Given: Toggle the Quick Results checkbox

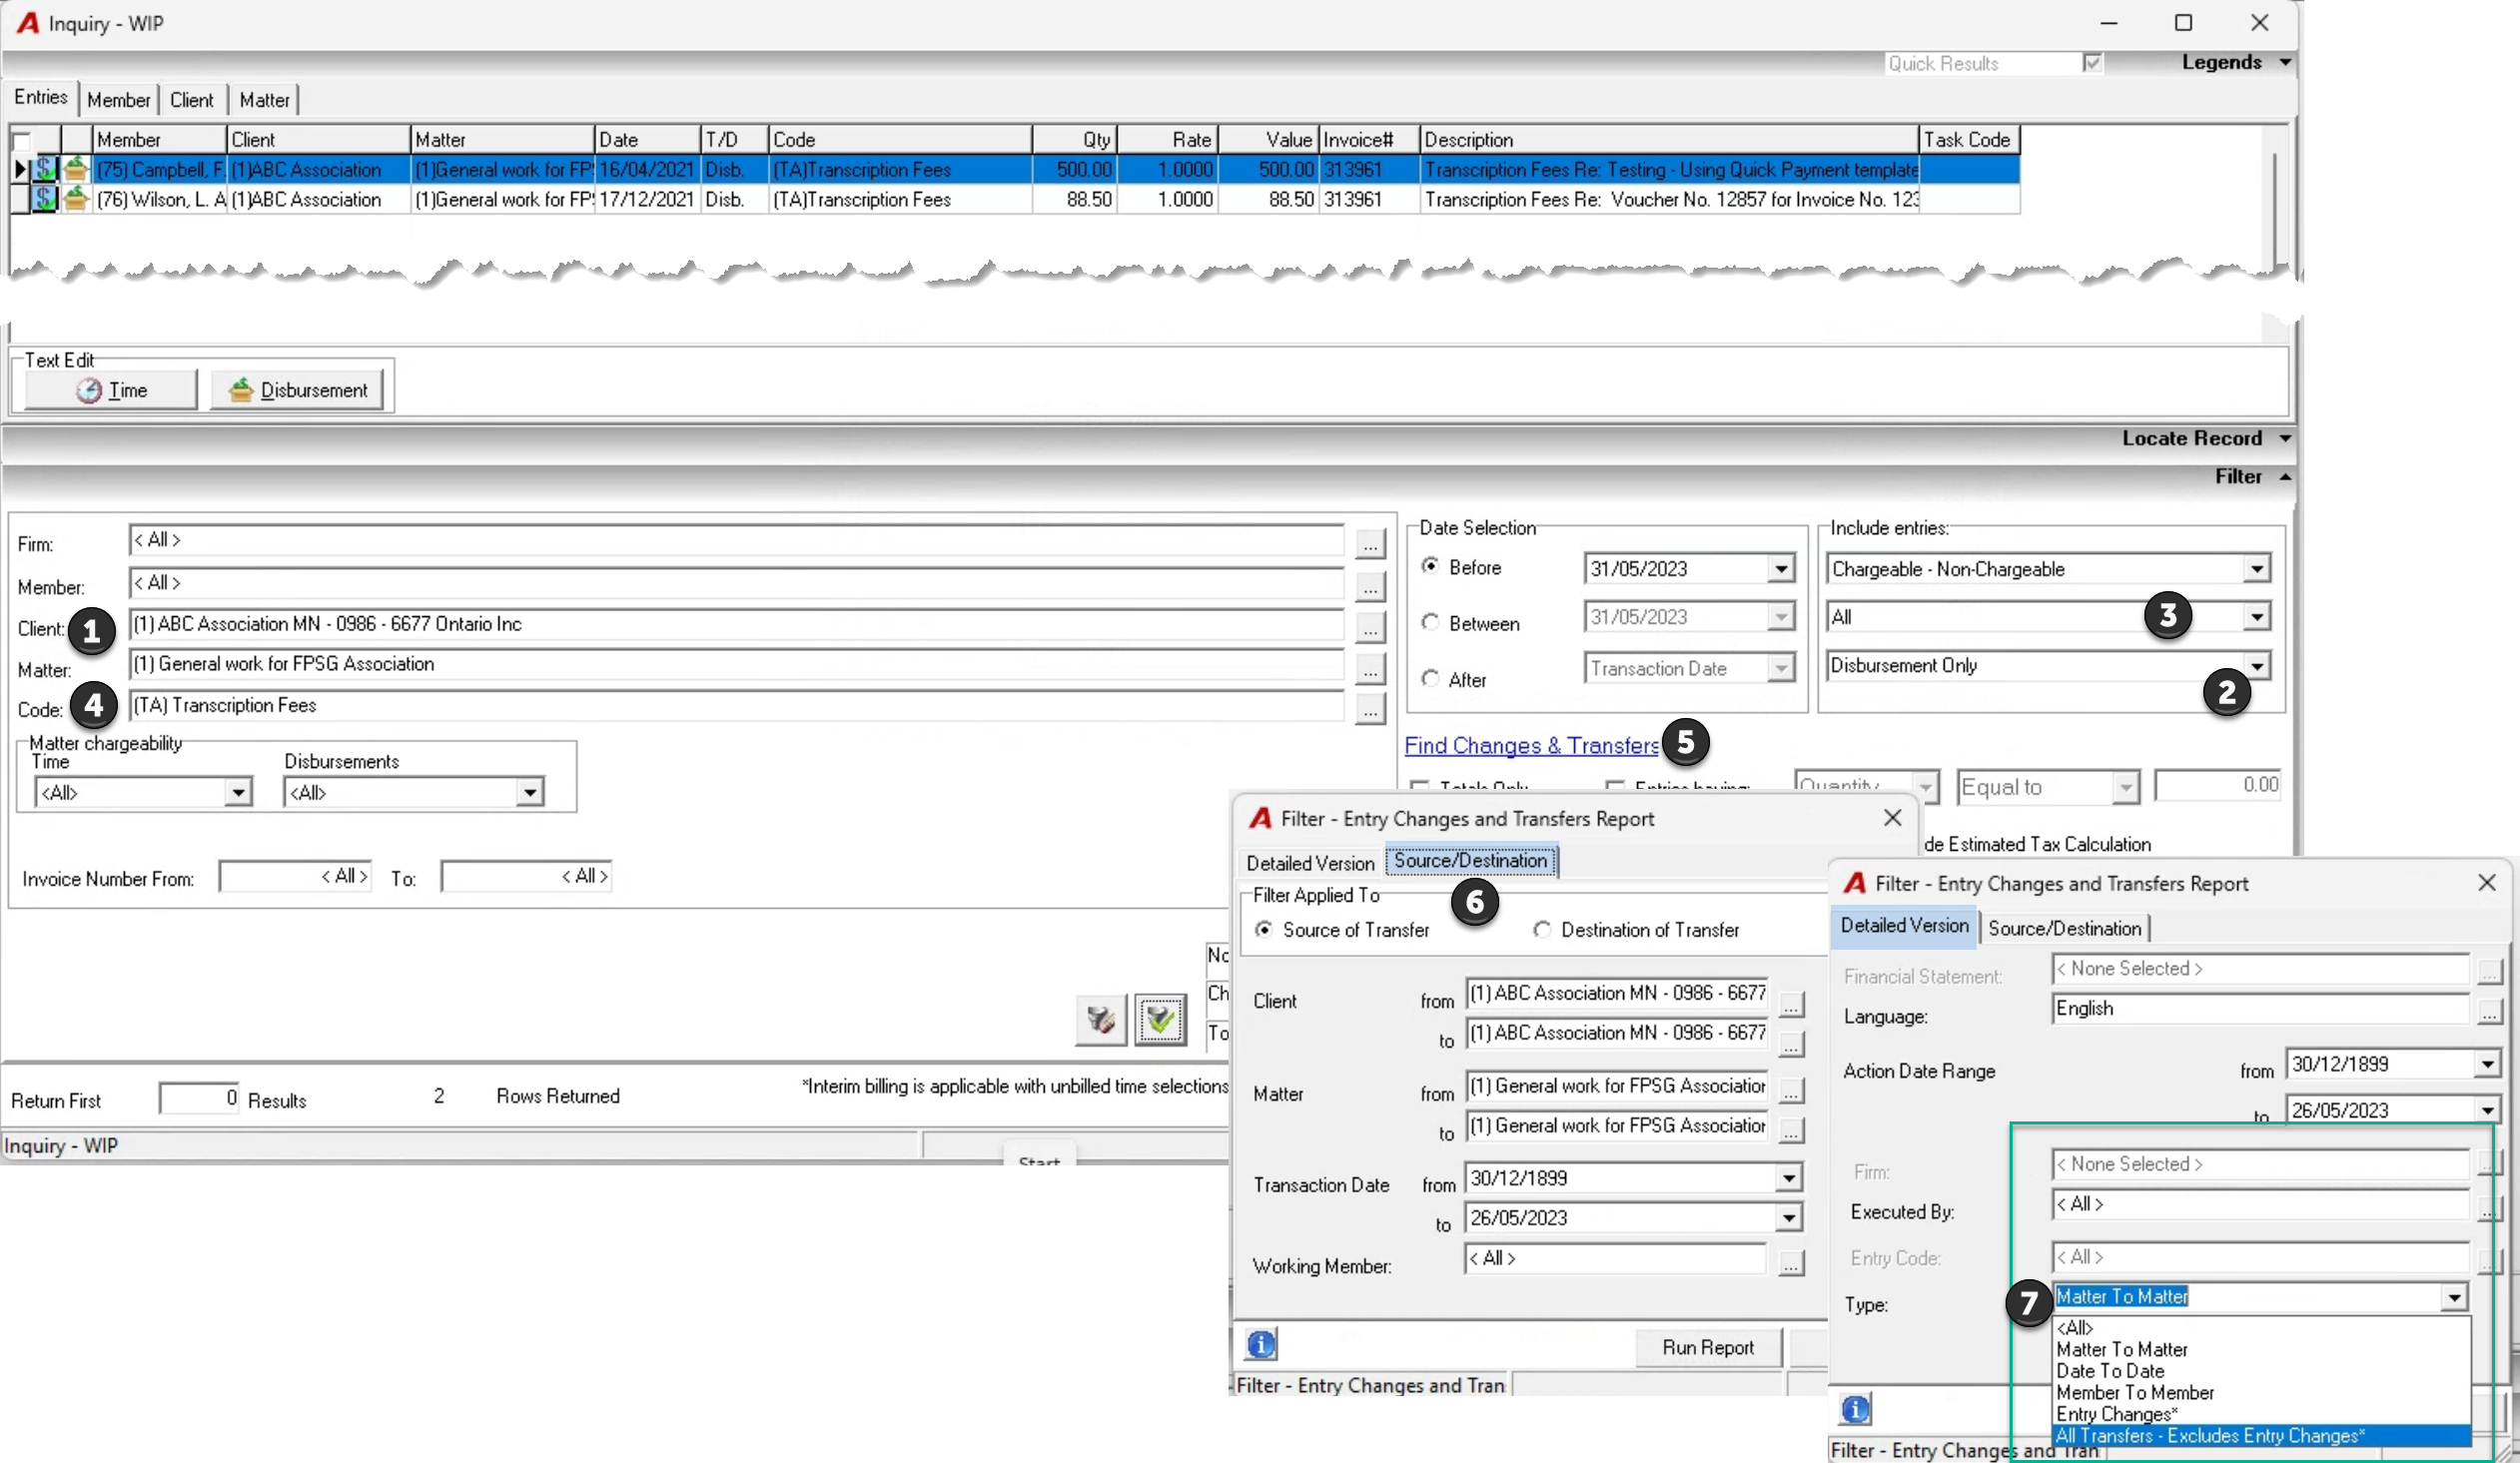Looking at the screenshot, I should [x=2092, y=63].
